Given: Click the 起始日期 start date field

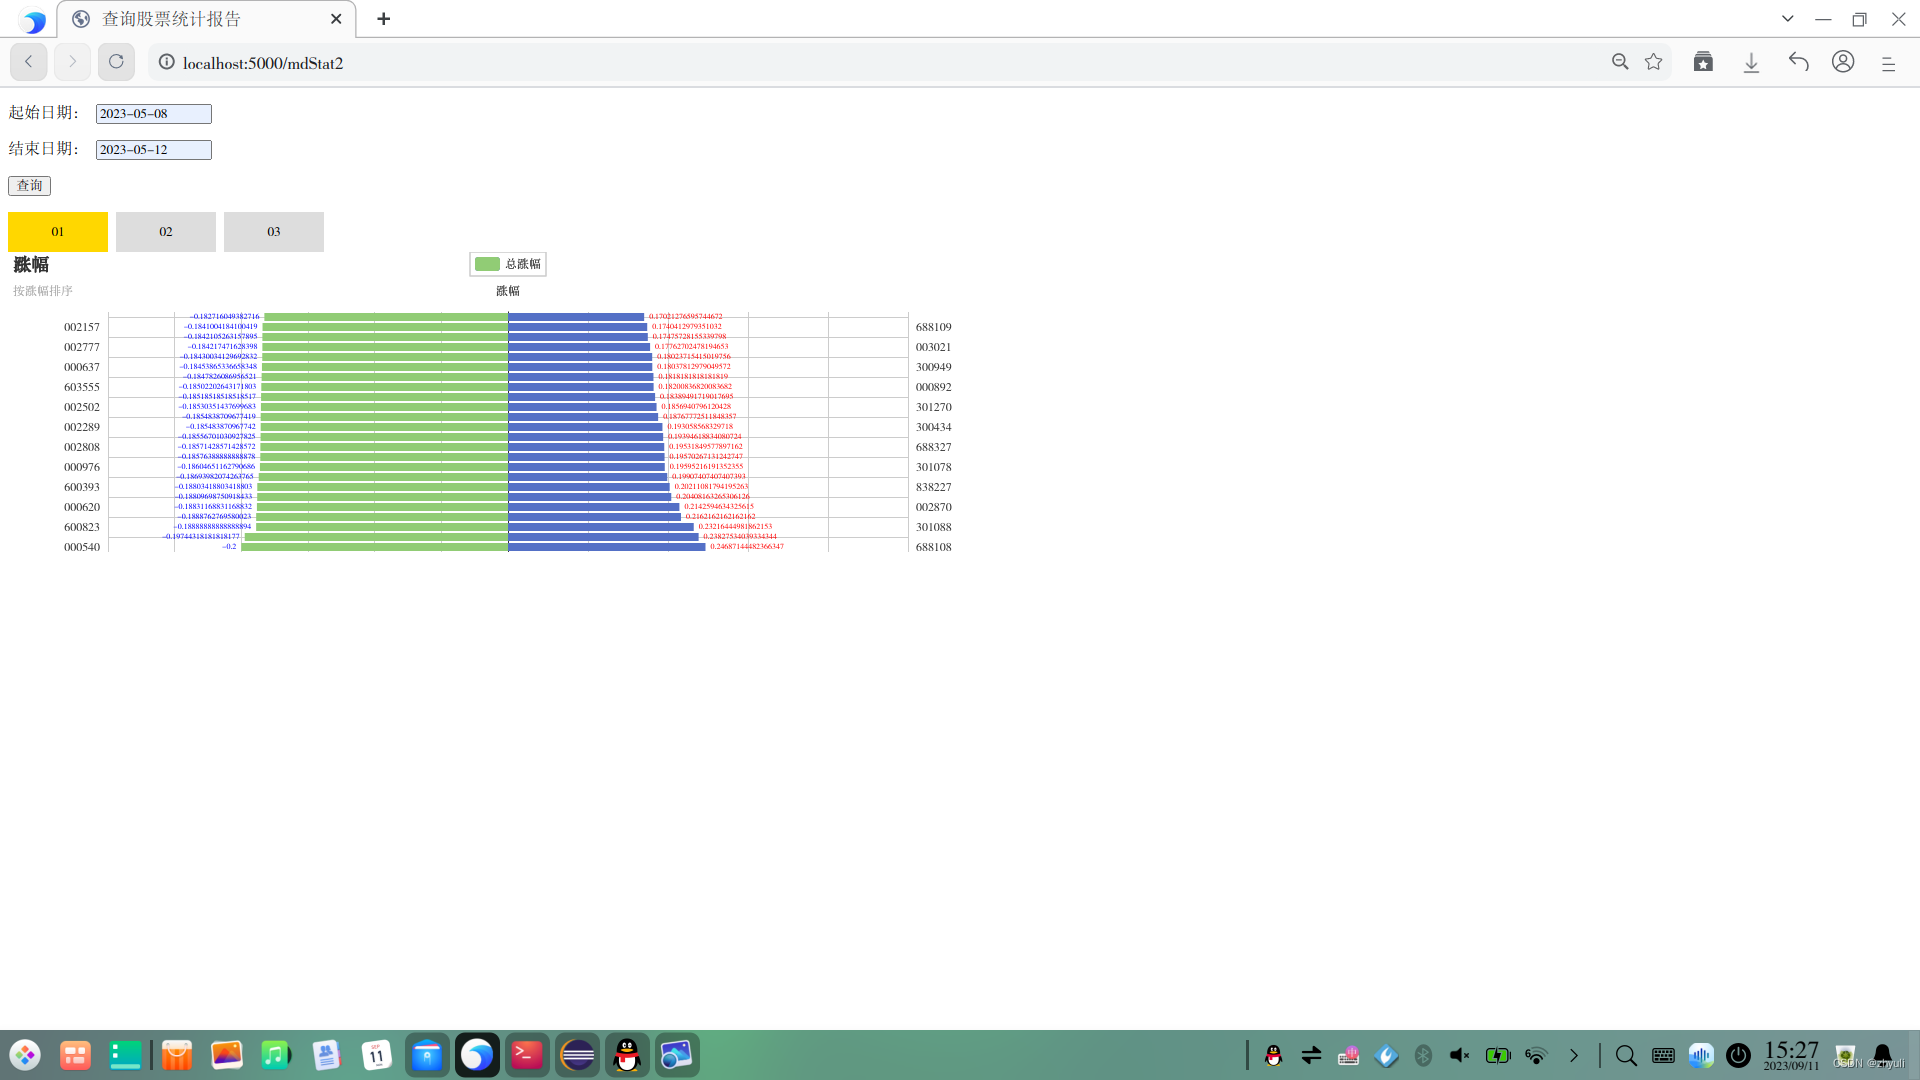Looking at the screenshot, I should coord(153,114).
